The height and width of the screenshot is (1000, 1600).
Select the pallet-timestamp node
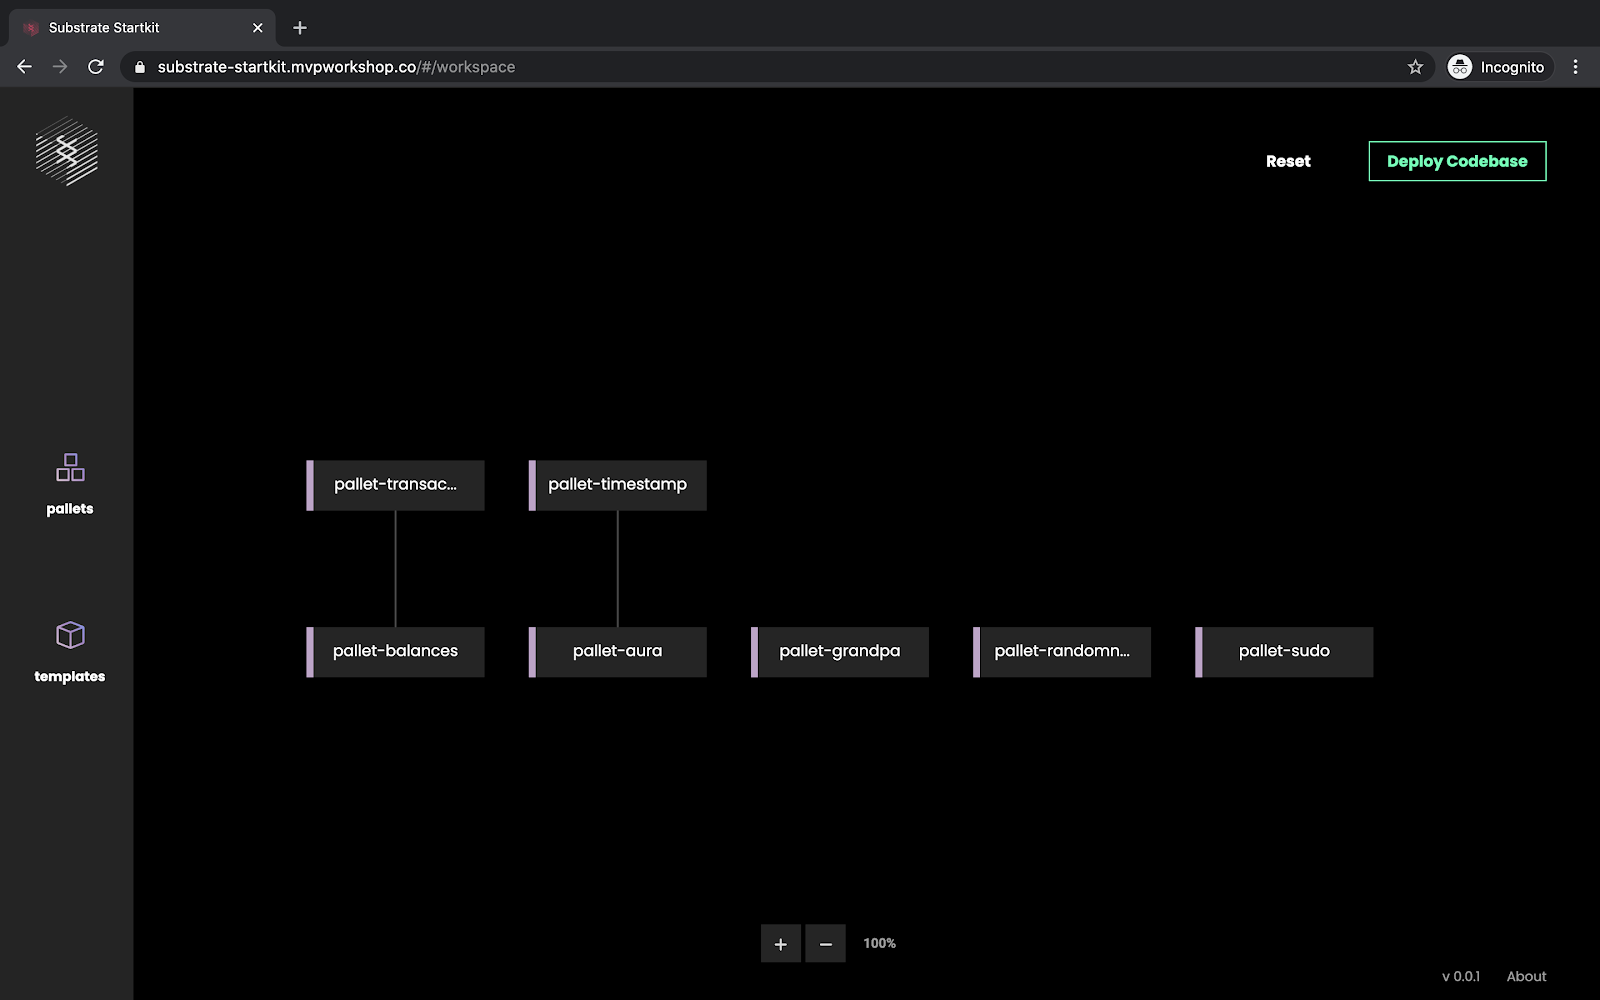coord(618,485)
